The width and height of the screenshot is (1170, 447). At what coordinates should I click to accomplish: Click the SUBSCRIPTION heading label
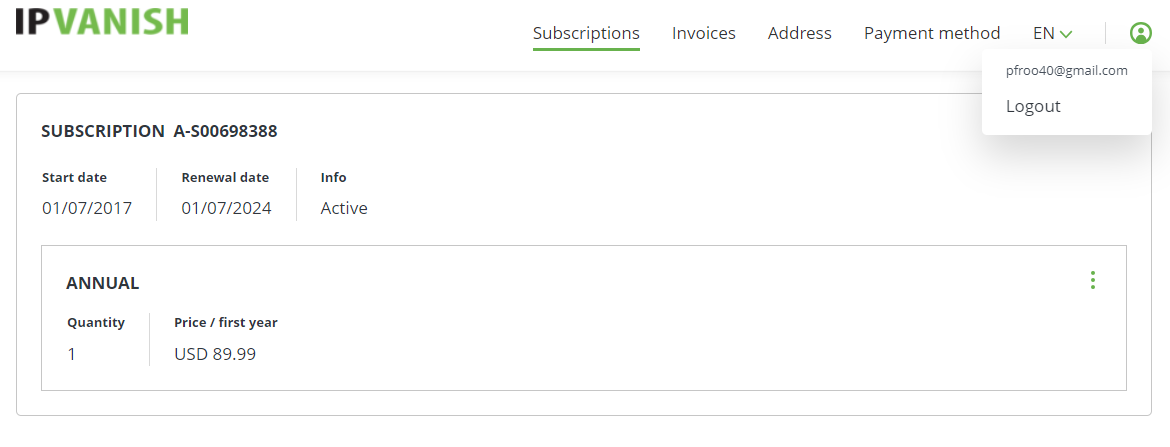click(103, 131)
